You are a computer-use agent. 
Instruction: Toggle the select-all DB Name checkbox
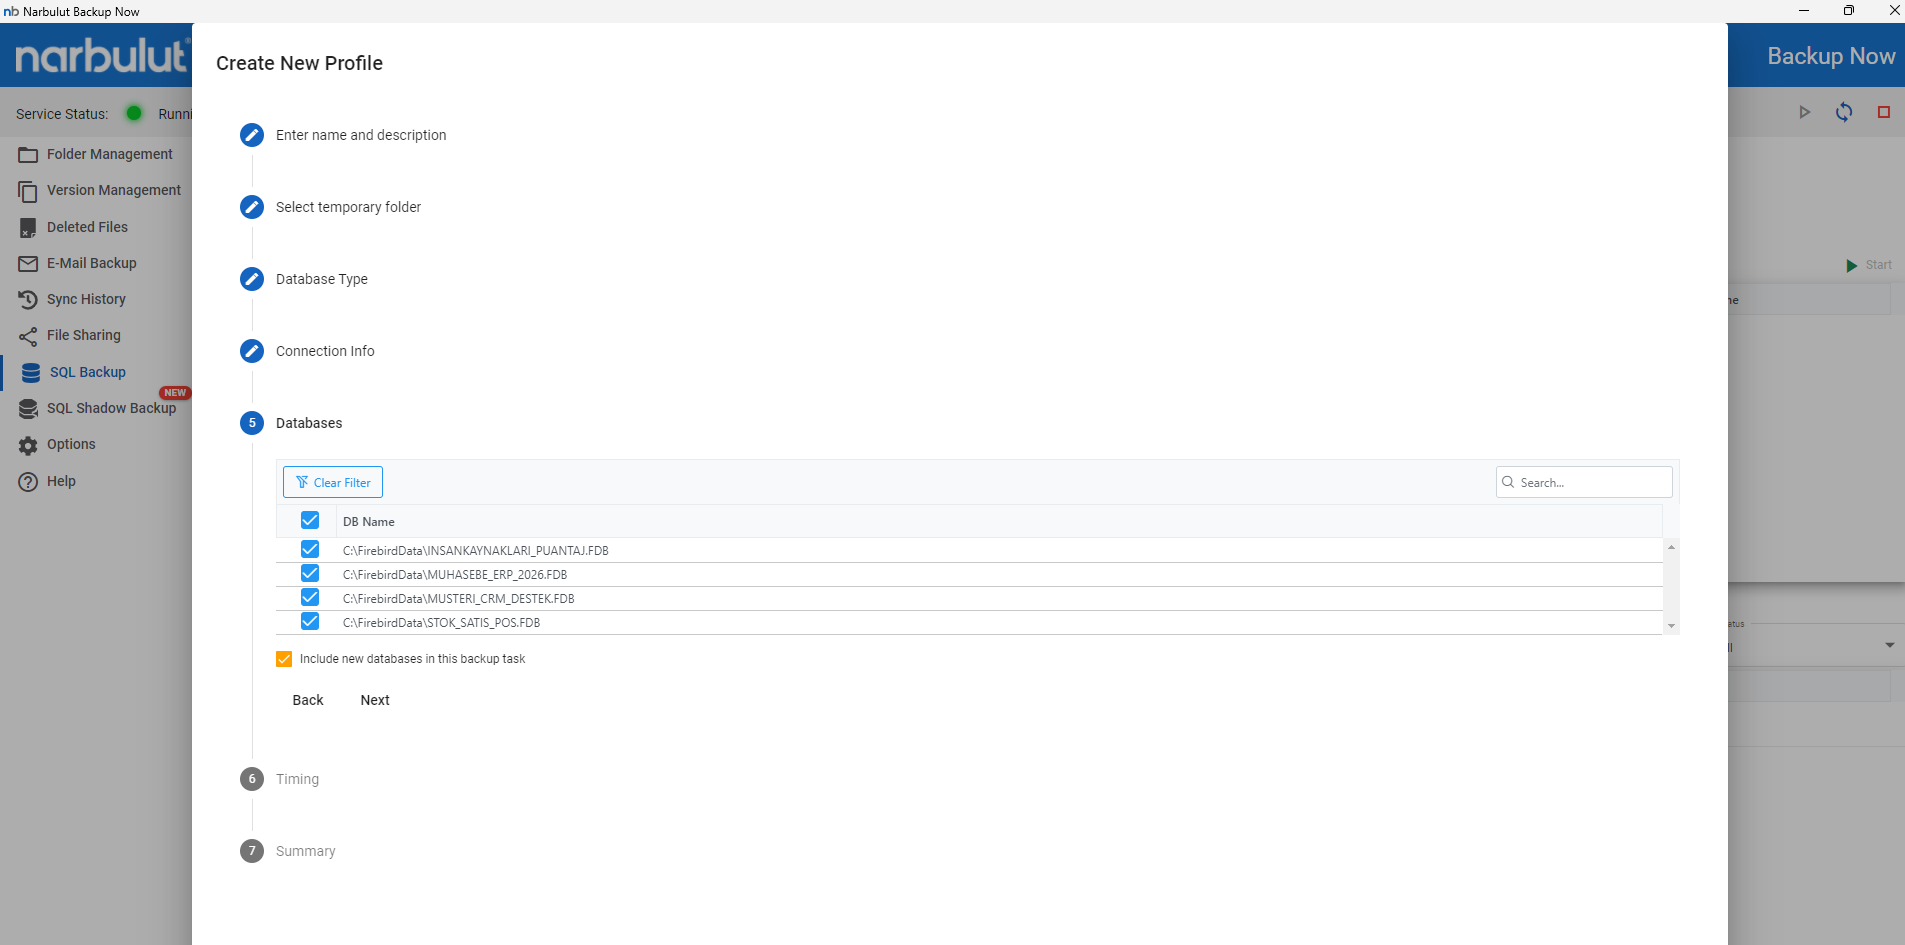coord(310,521)
